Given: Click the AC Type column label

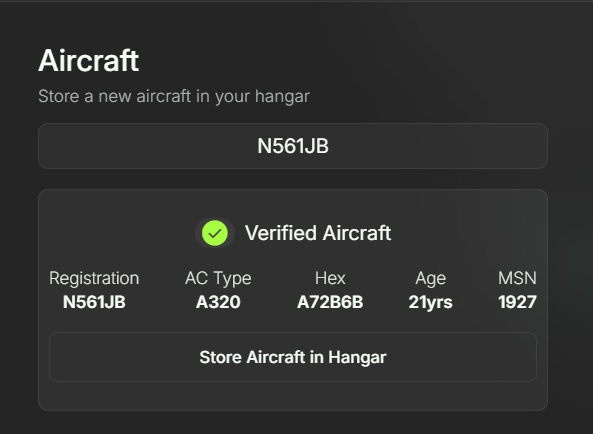Looking at the screenshot, I should 218,279.
